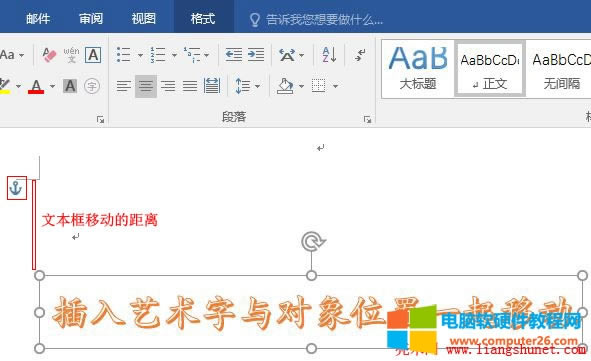Image resolution: width=591 pixels, height=361 pixels.
Task: Expand the line spacing dropdown arrow
Action: click(x=257, y=86)
